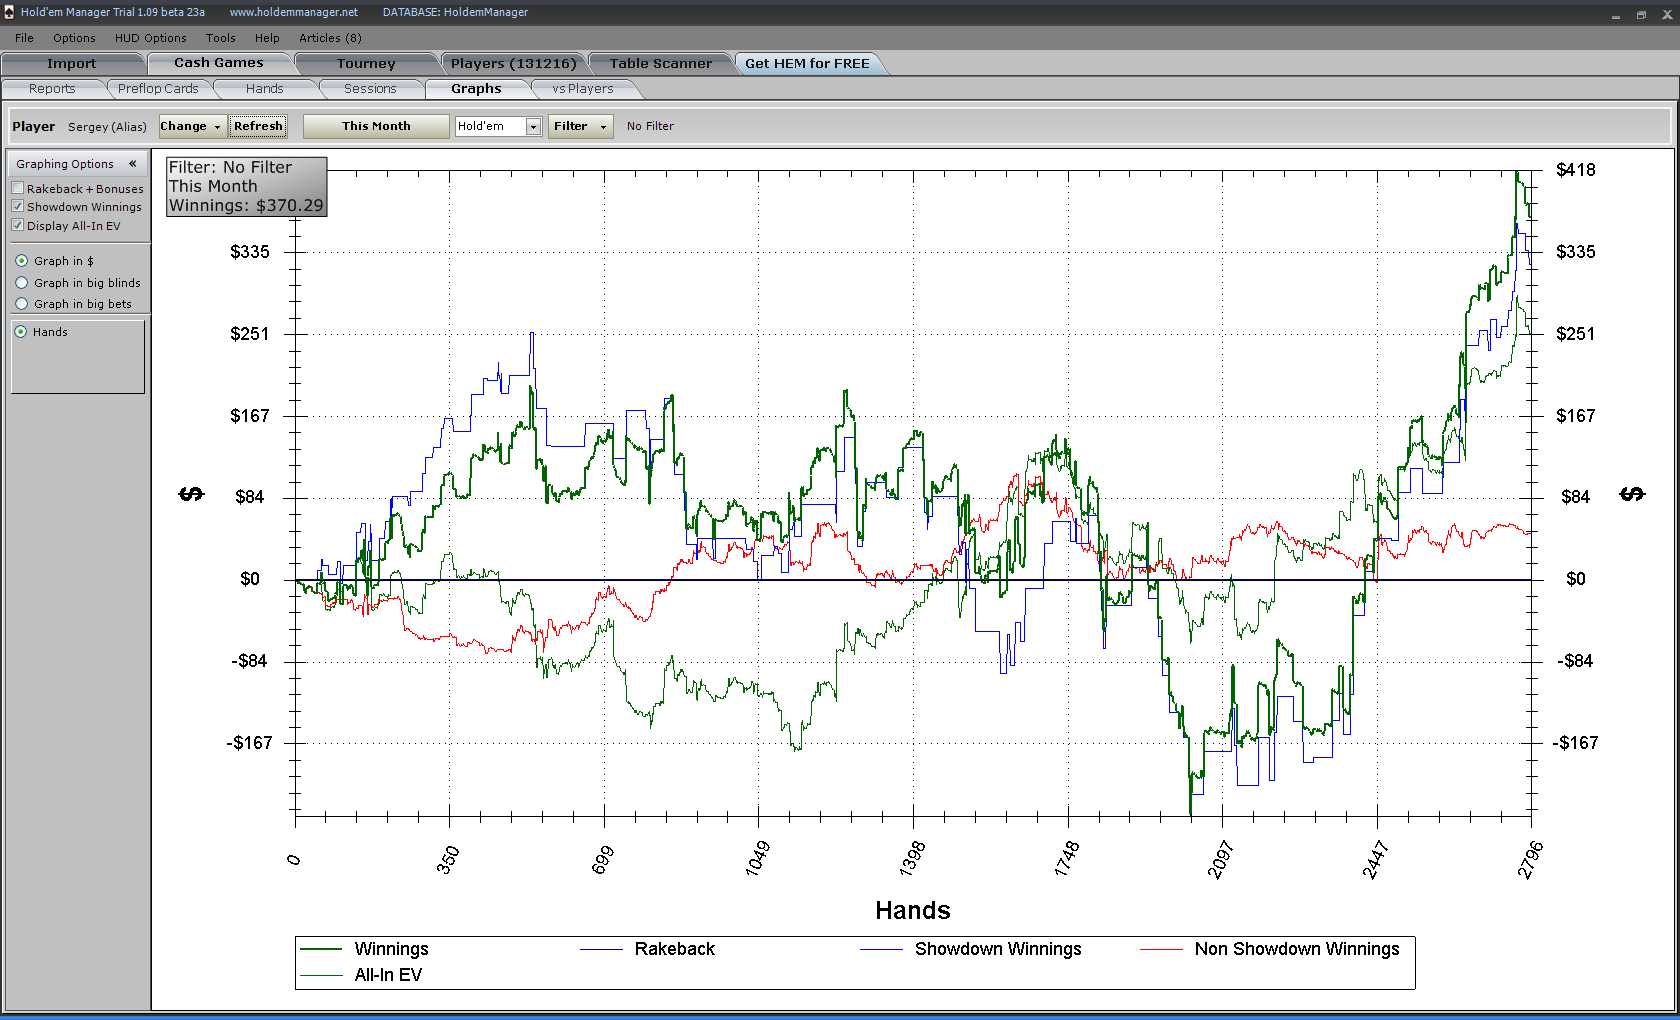Switch to the Sessions tab
This screenshot has width=1680, height=1020.
click(x=370, y=89)
